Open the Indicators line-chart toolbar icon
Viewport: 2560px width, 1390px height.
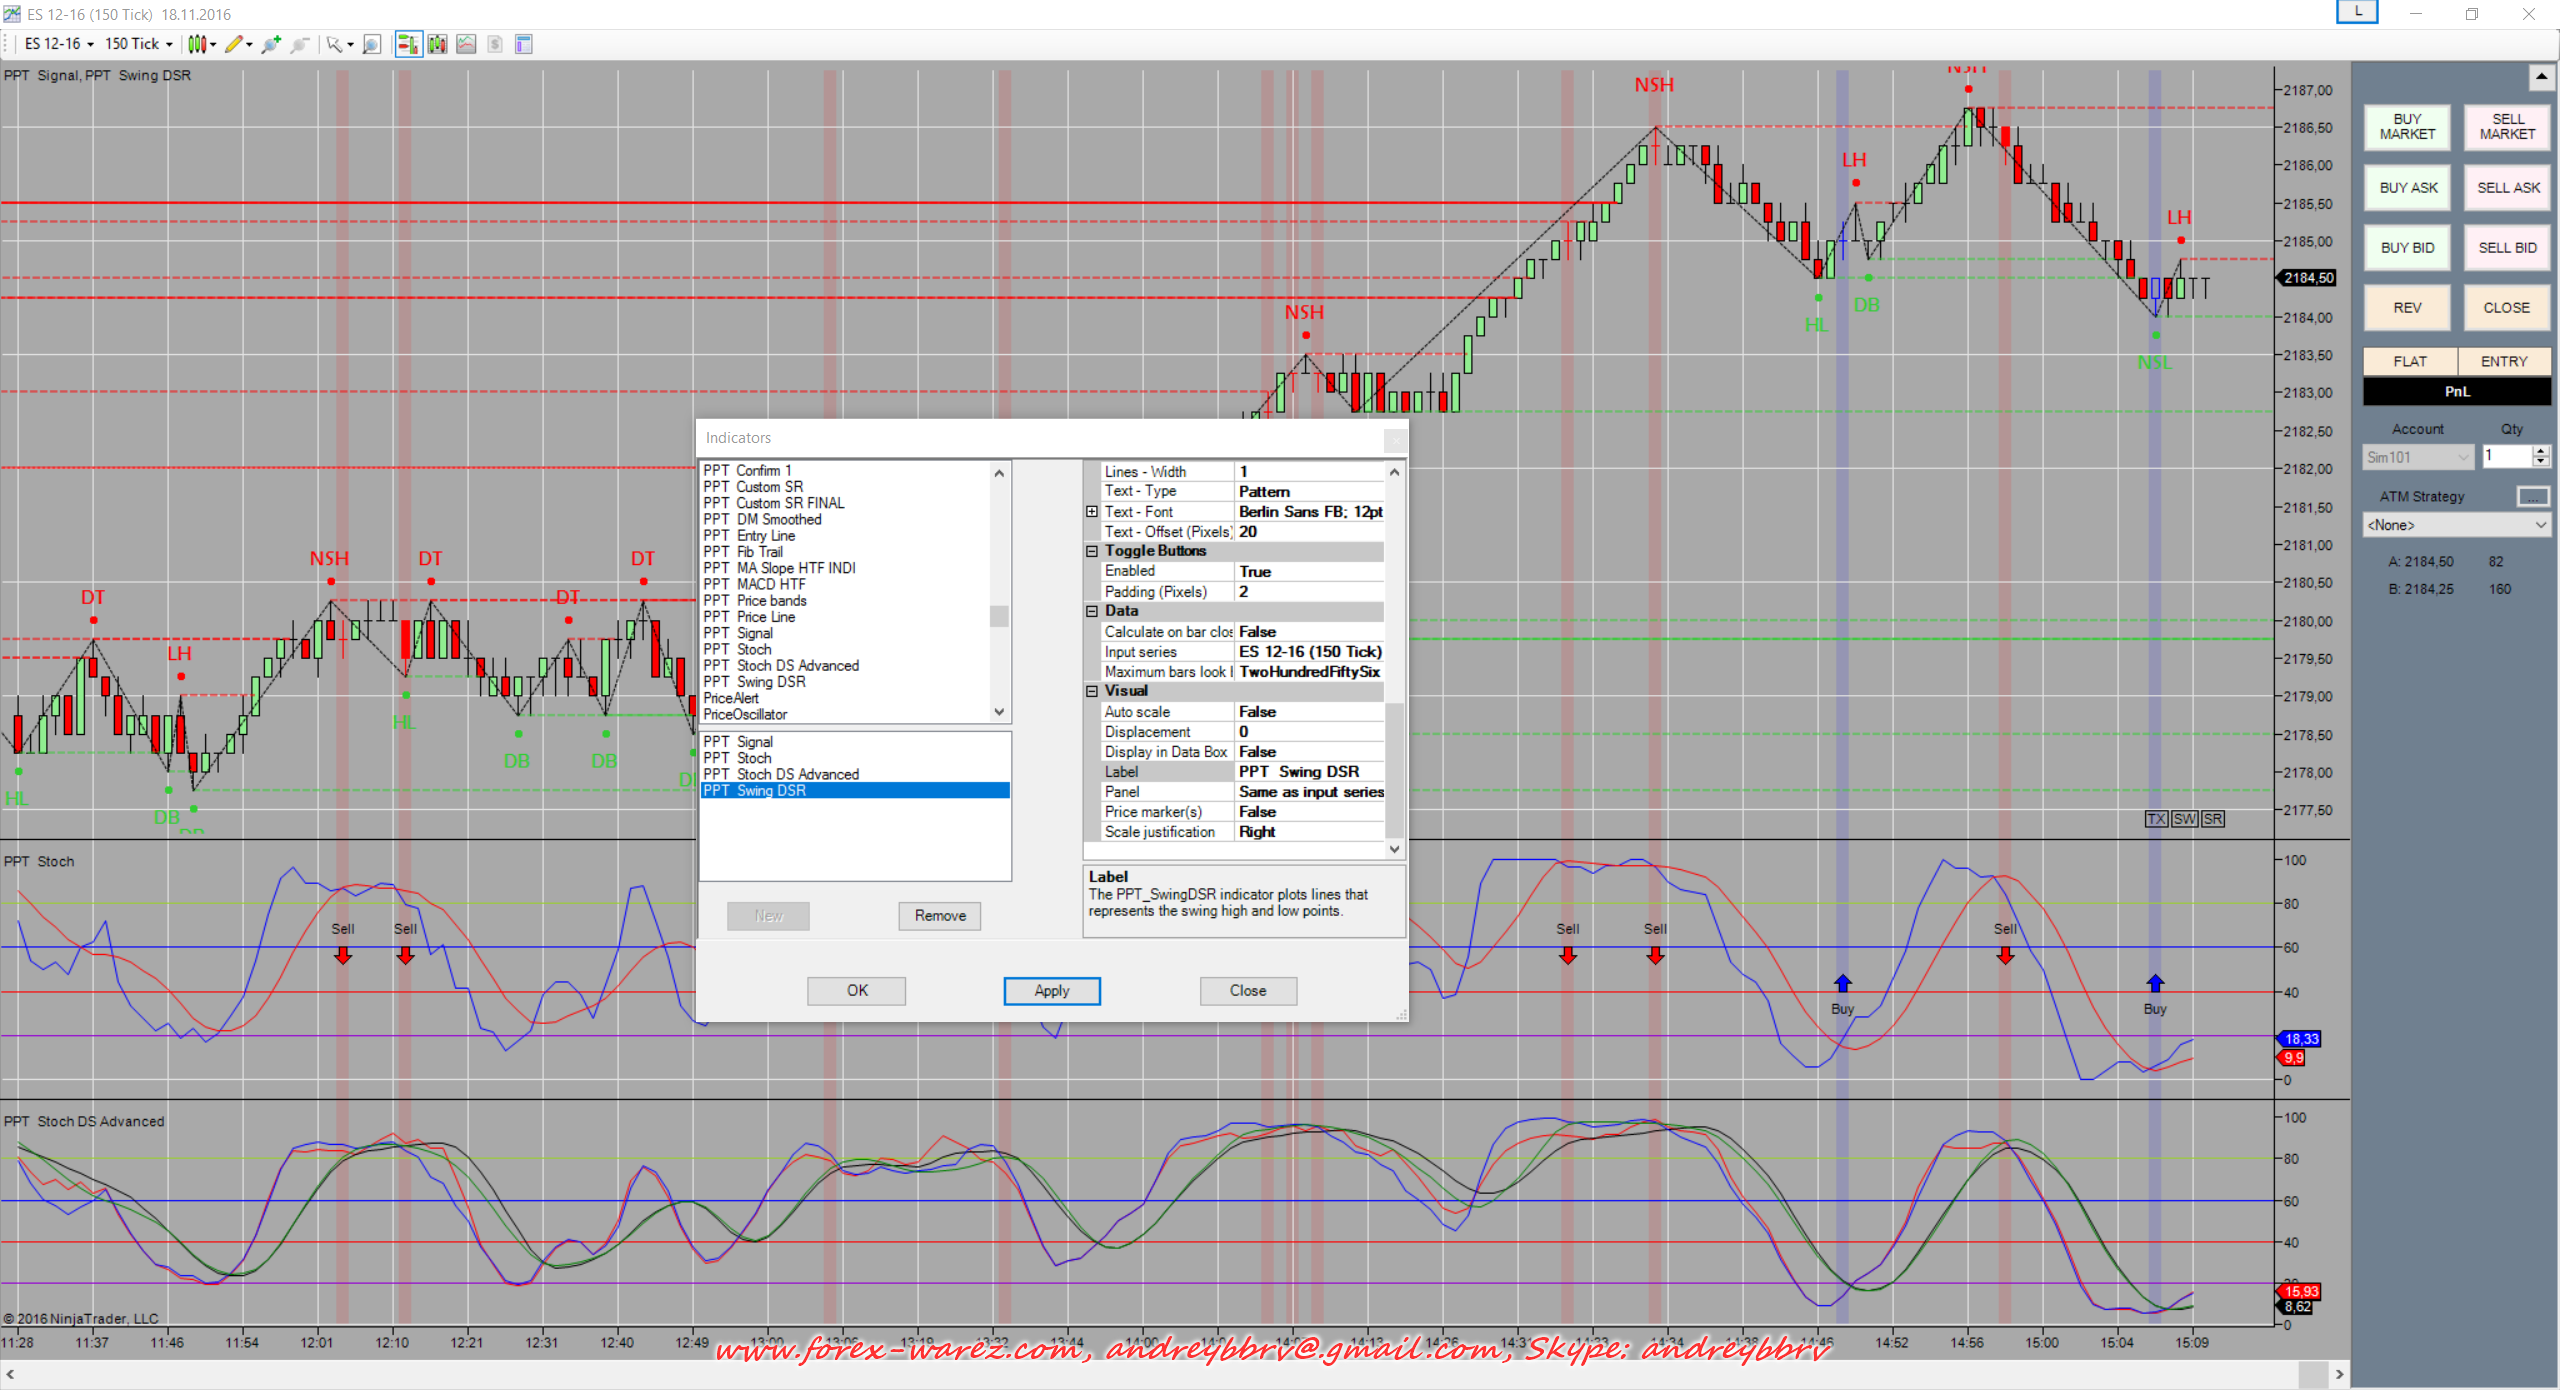[x=466, y=44]
